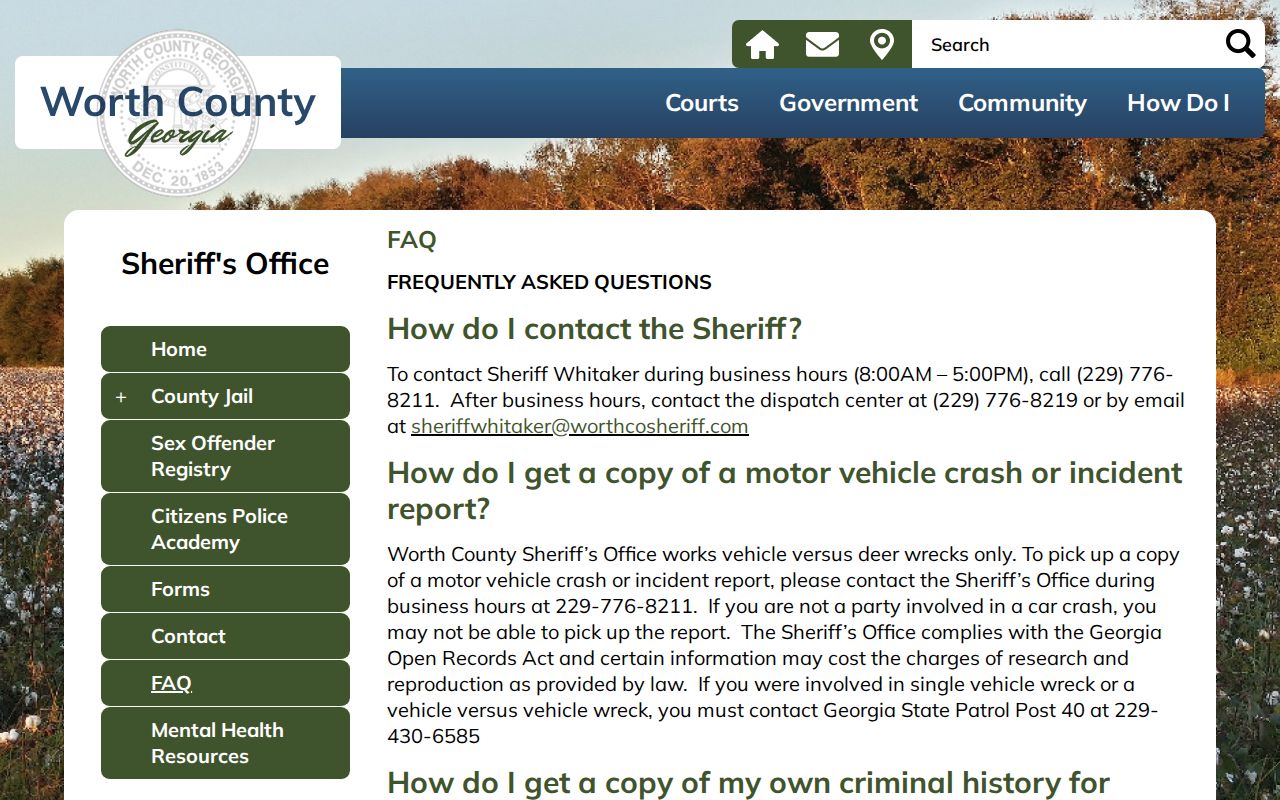The image size is (1280, 800).
Task: Open the Contact sidebar item
Action: point(225,636)
